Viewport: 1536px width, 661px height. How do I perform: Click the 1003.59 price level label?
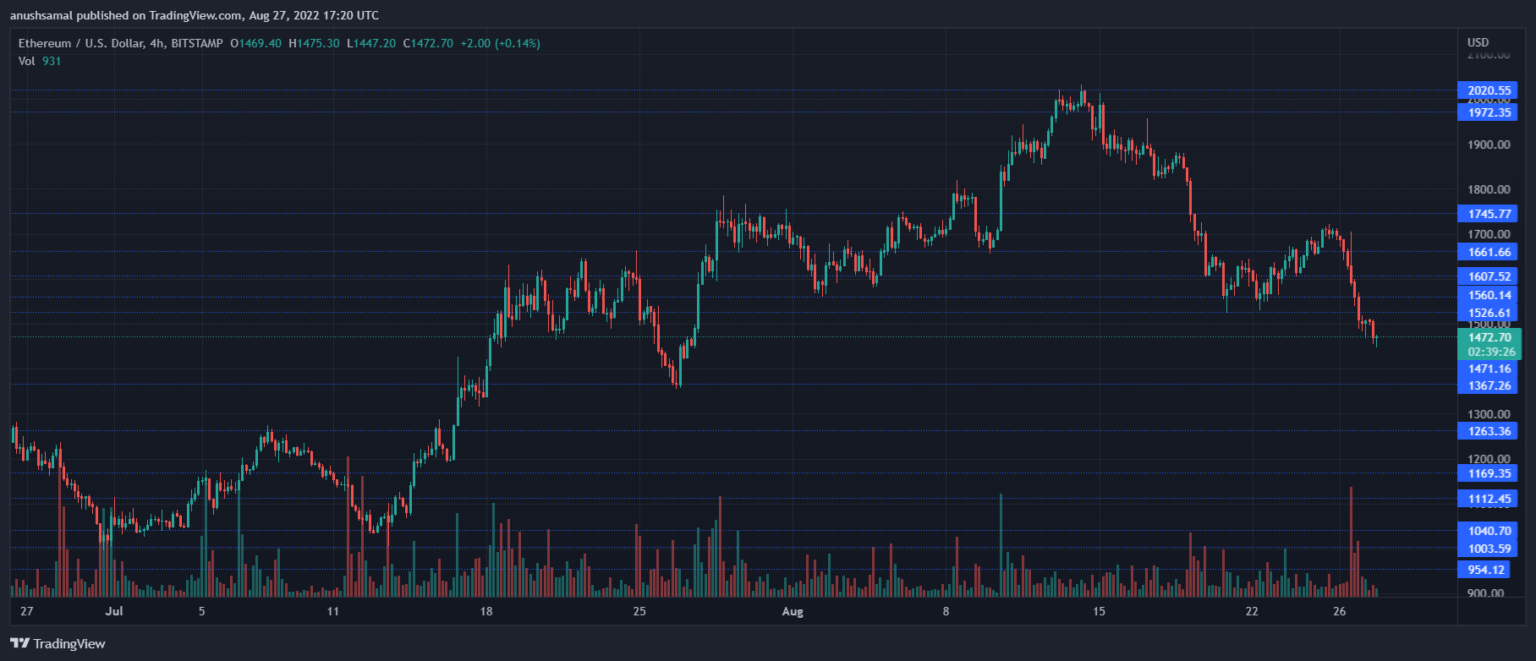(1489, 548)
